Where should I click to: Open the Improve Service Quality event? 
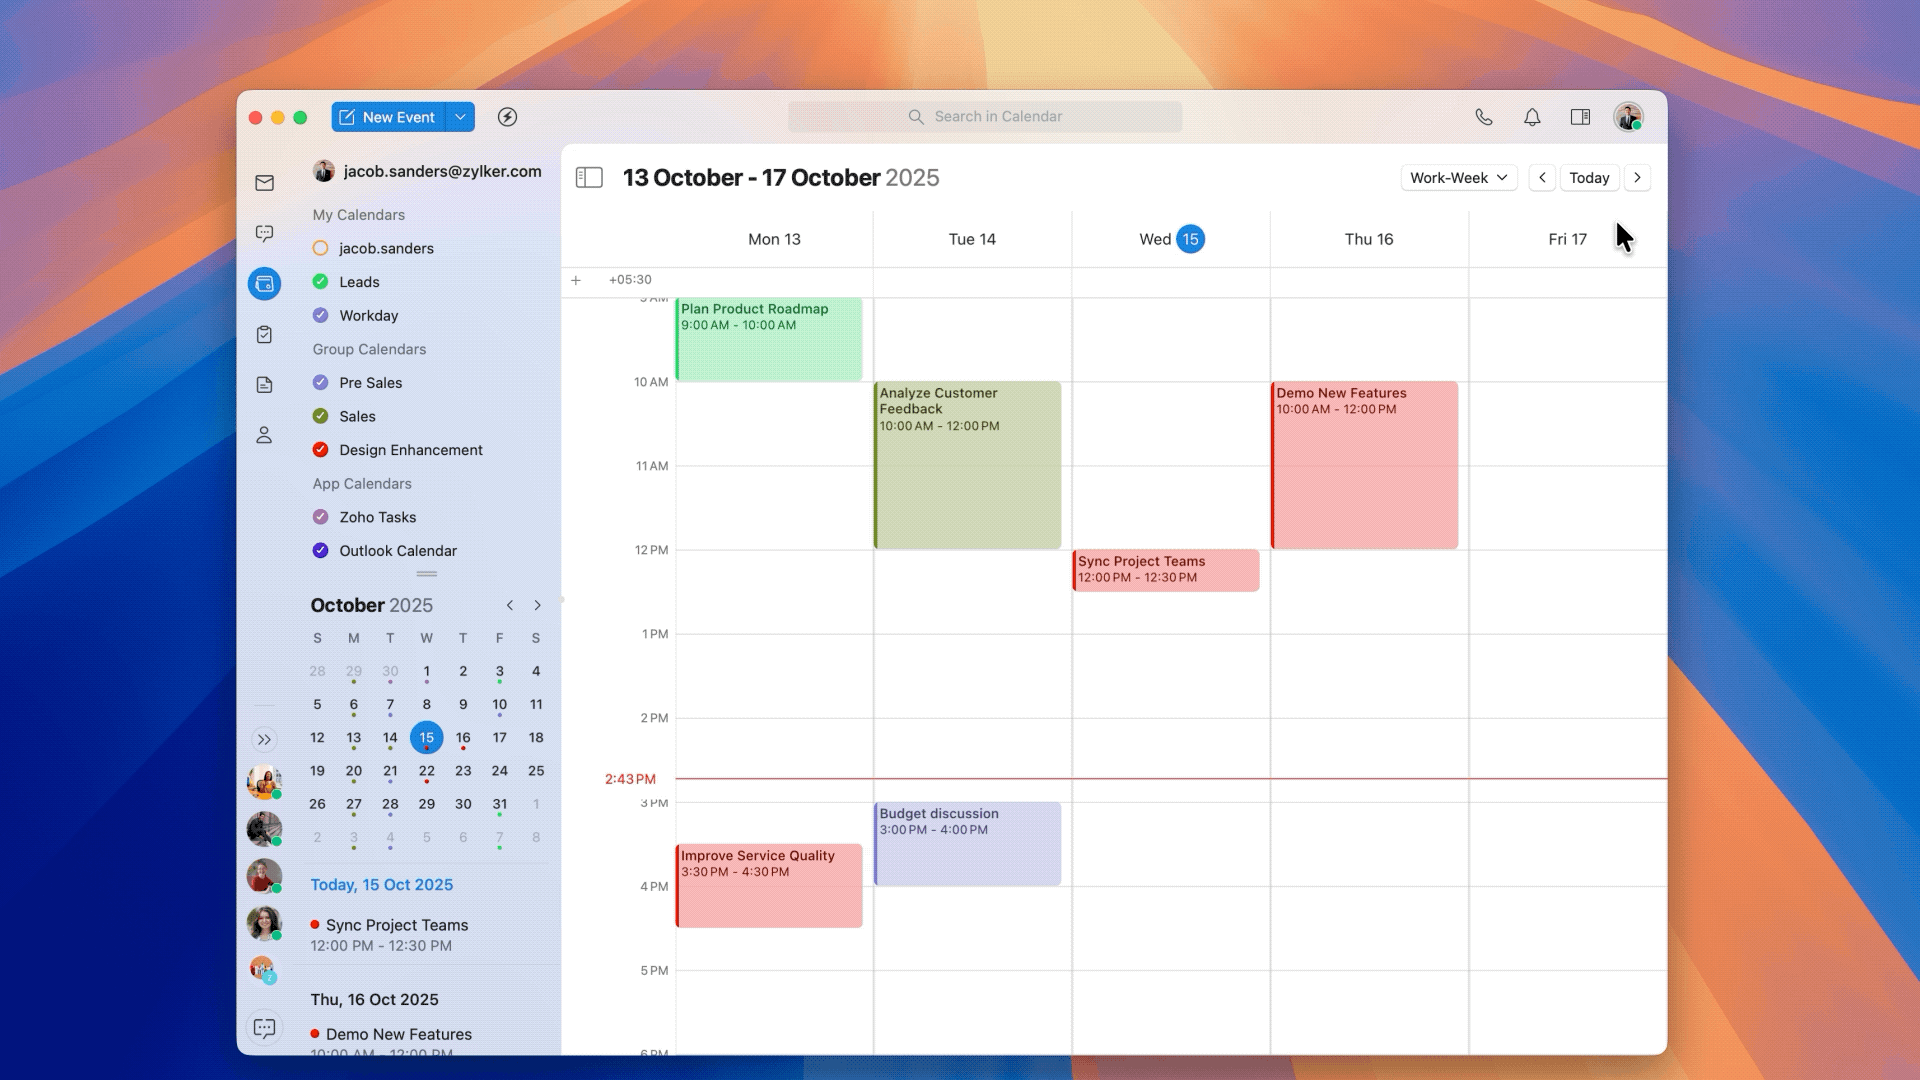click(769, 886)
